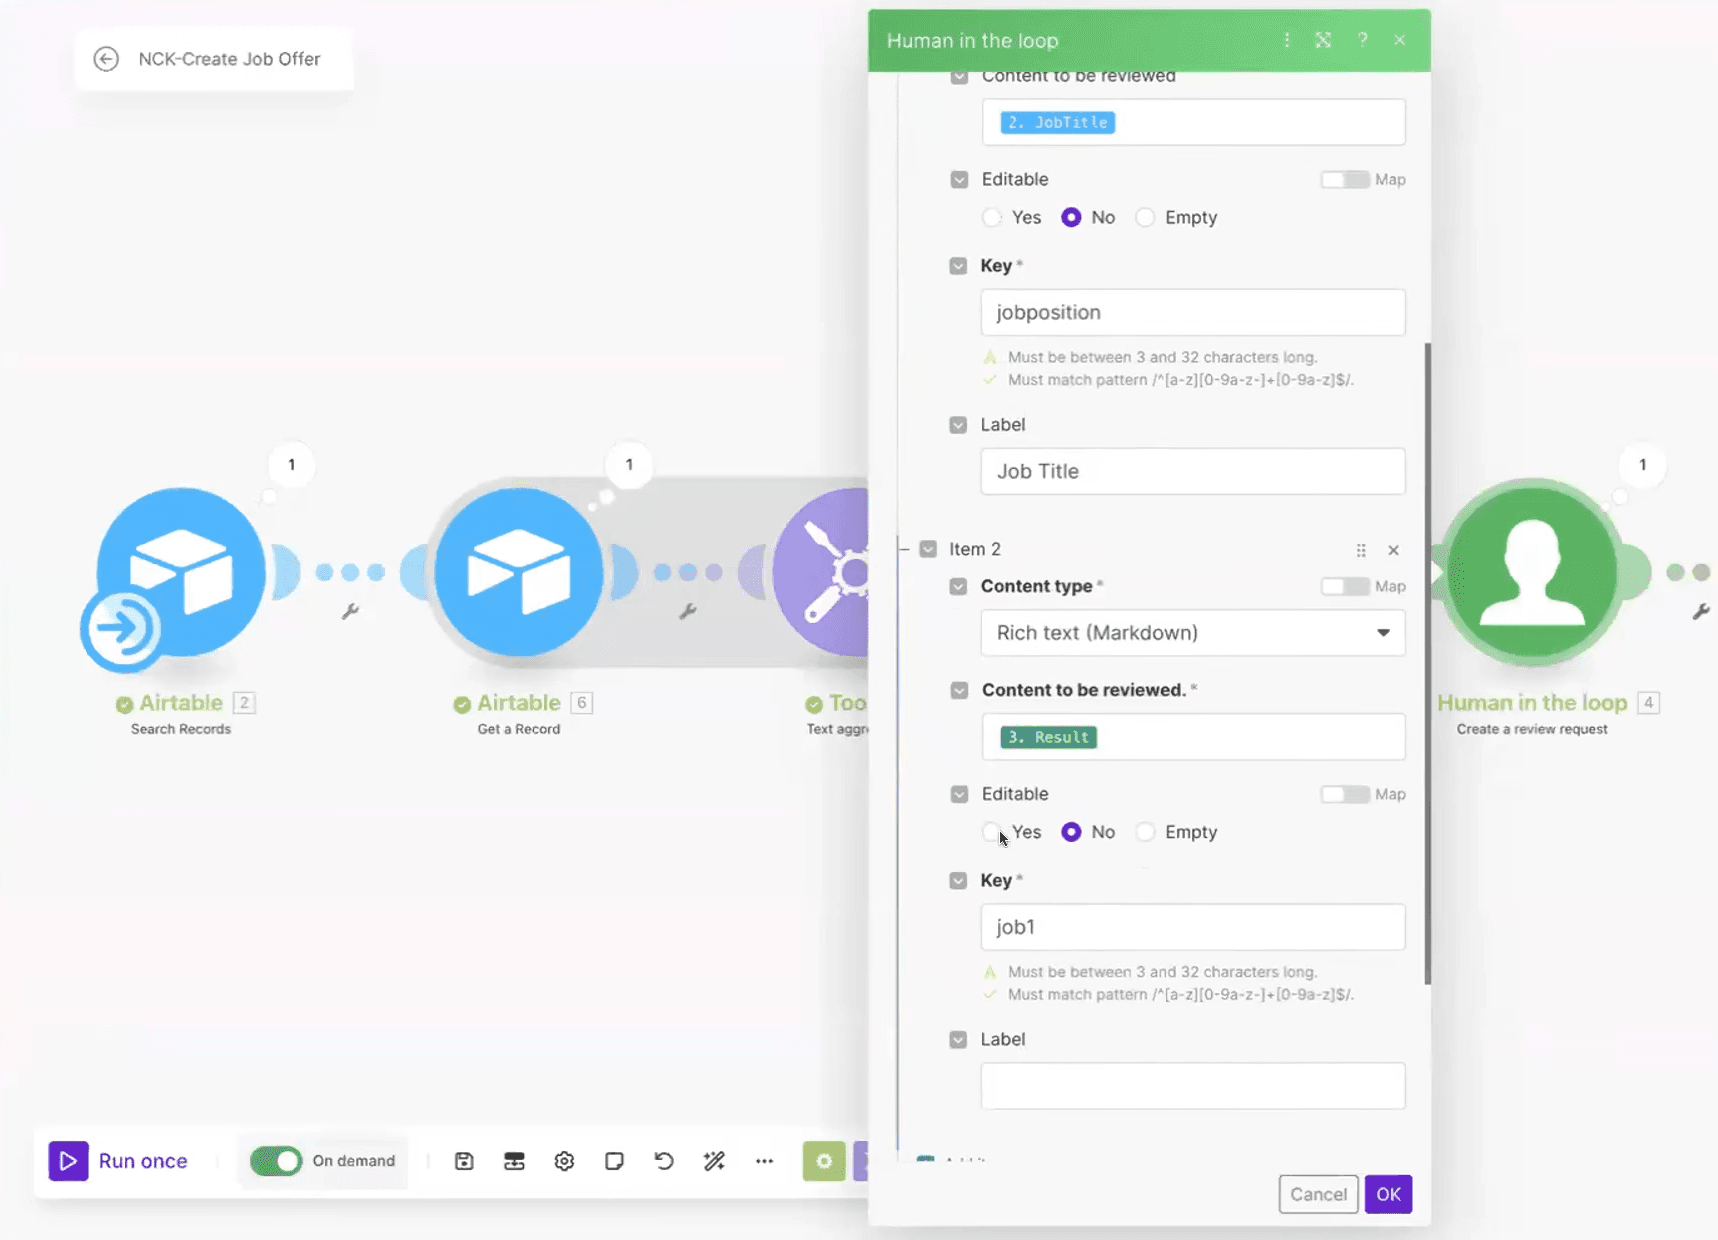Click into the empty Label input field
1718x1240 pixels.
pyautogui.click(x=1192, y=1086)
